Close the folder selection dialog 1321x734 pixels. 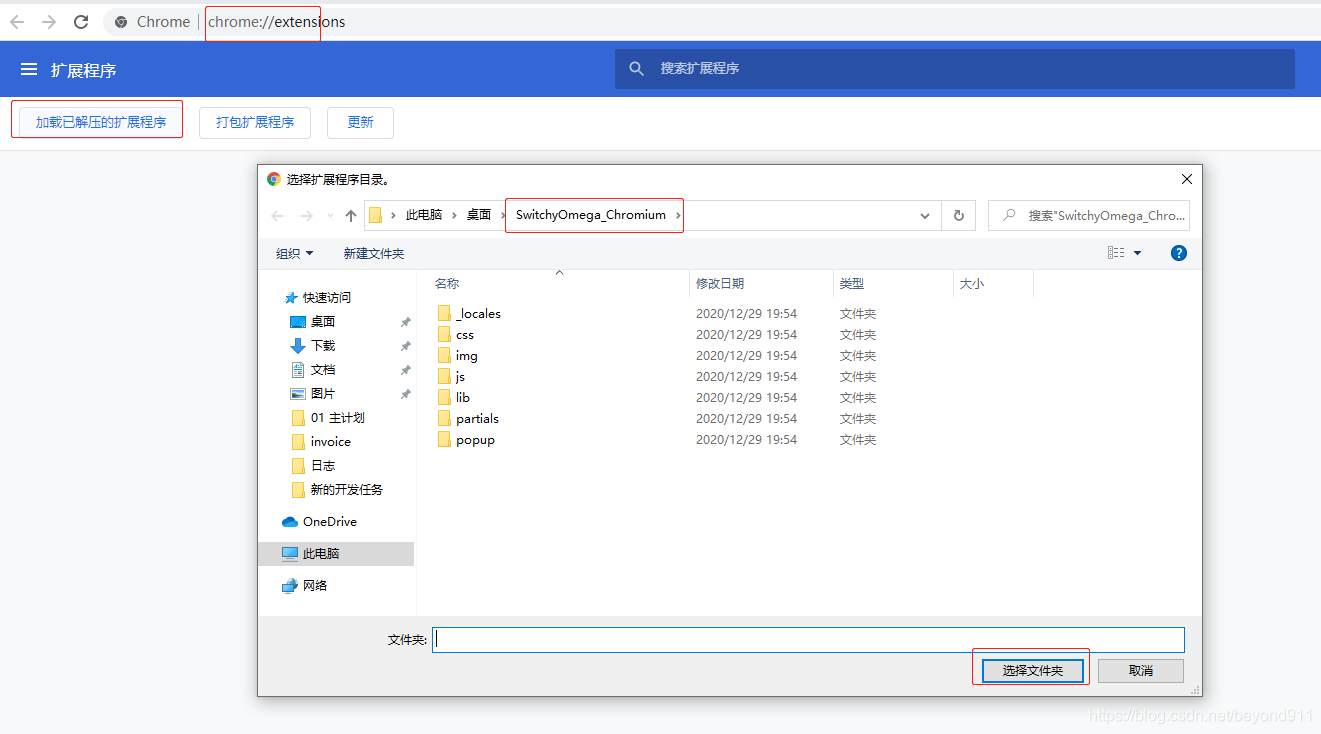(x=1187, y=180)
